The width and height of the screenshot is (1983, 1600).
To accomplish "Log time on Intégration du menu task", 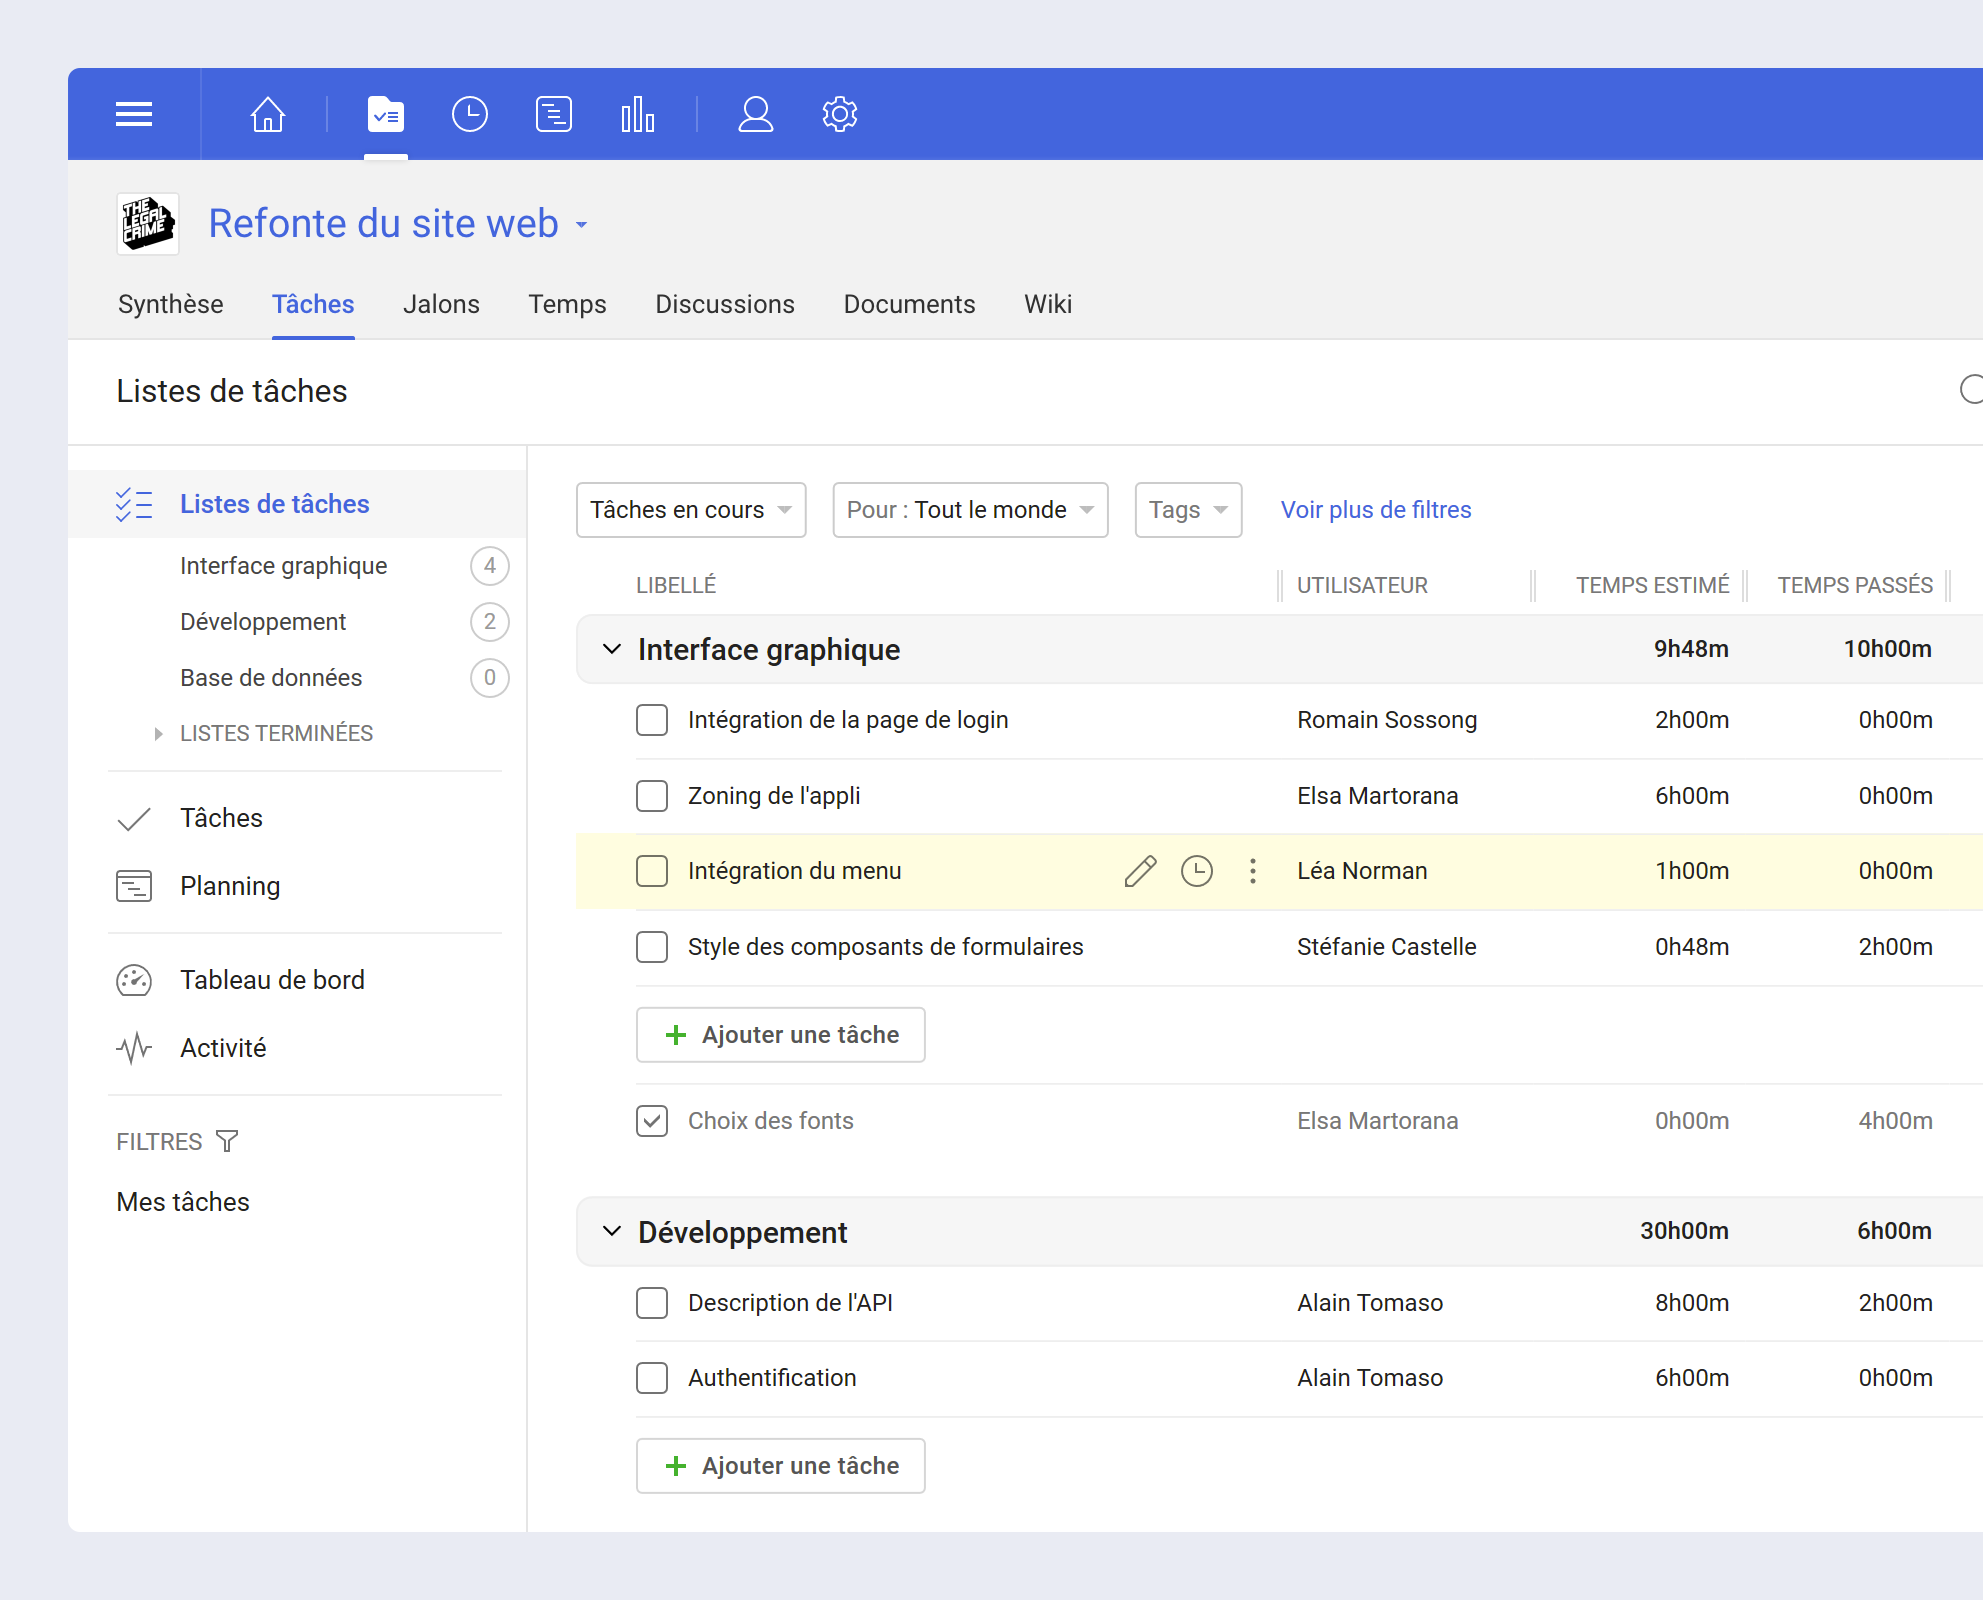I will (x=1197, y=871).
